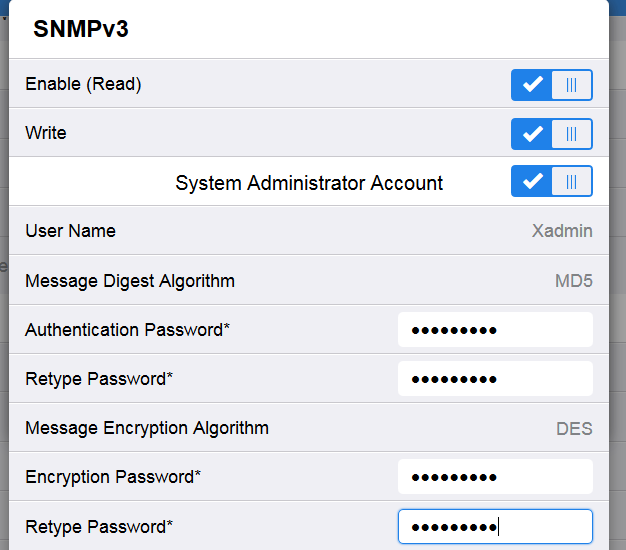Screen dimensions: 626x550
Task: Toggle the Enable (Read) switch
Action: [x=551, y=85]
